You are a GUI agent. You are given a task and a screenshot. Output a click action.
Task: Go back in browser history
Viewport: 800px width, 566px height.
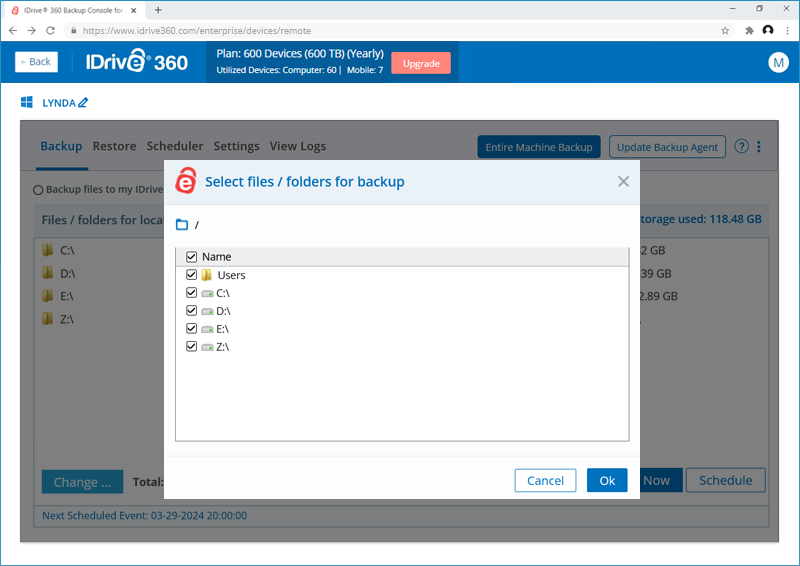coord(13,31)
